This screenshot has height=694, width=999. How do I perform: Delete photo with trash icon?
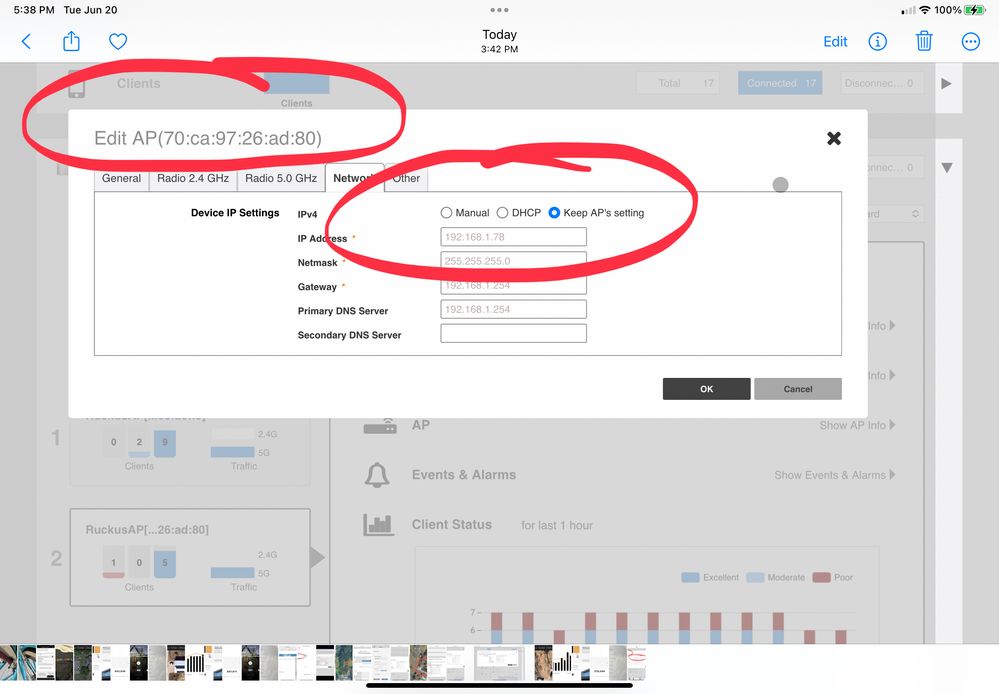pyautogui.click(x=924, y=41)
